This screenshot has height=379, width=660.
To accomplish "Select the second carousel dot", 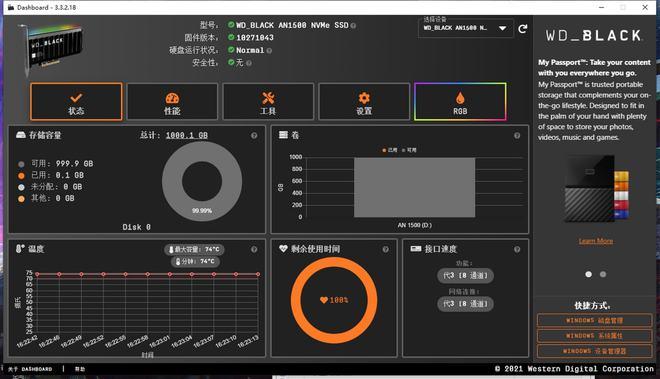I will pos(603,274).
